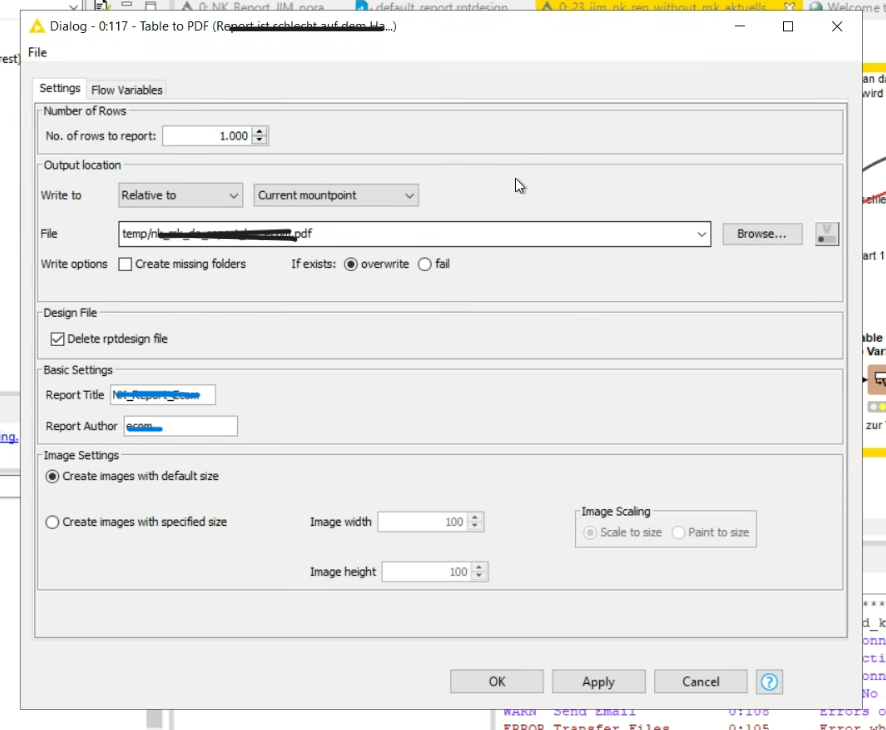Click the Browse... button
This screenshot has width=886, height=730.
pyautogui.click(x=762, y=234)
